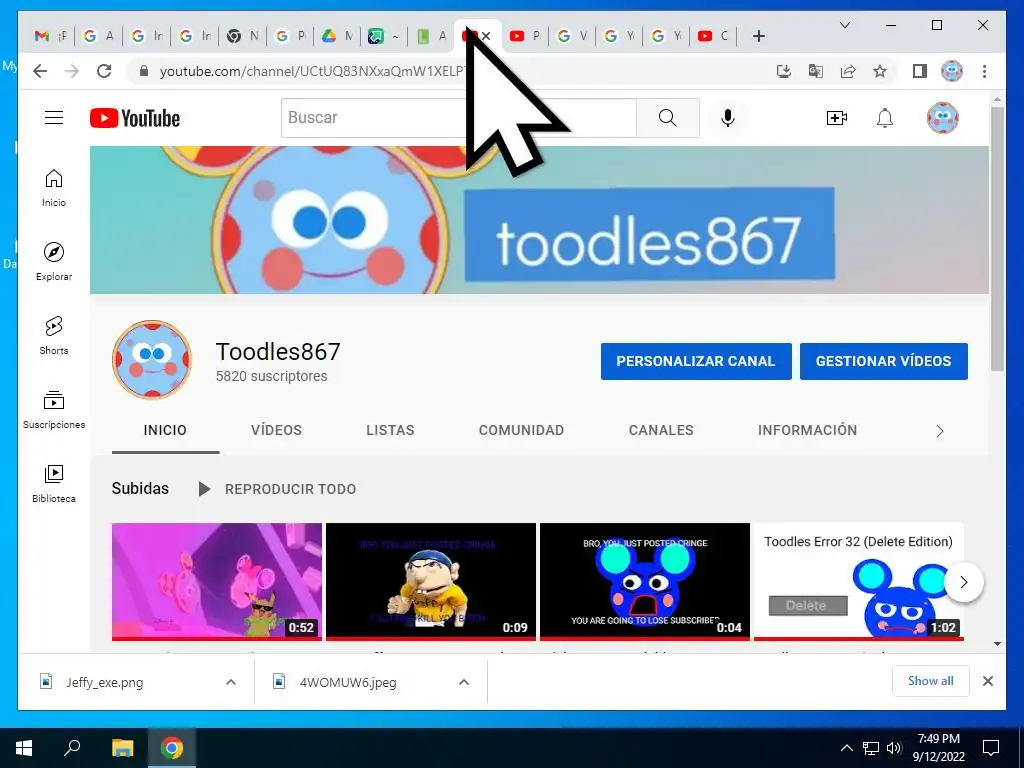Click REPRODUCIR TODO
1024x768 pixels.
[x=278, y=489]
